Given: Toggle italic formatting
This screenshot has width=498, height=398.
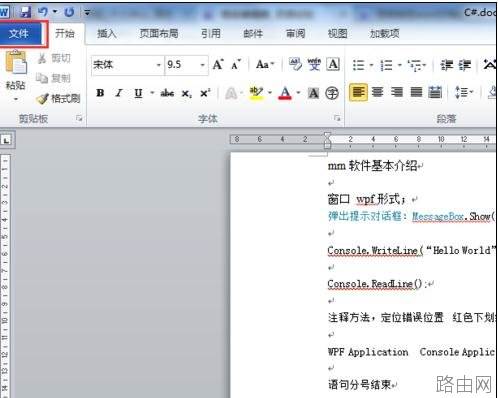Looking at the screenshot, I should 119,93.
